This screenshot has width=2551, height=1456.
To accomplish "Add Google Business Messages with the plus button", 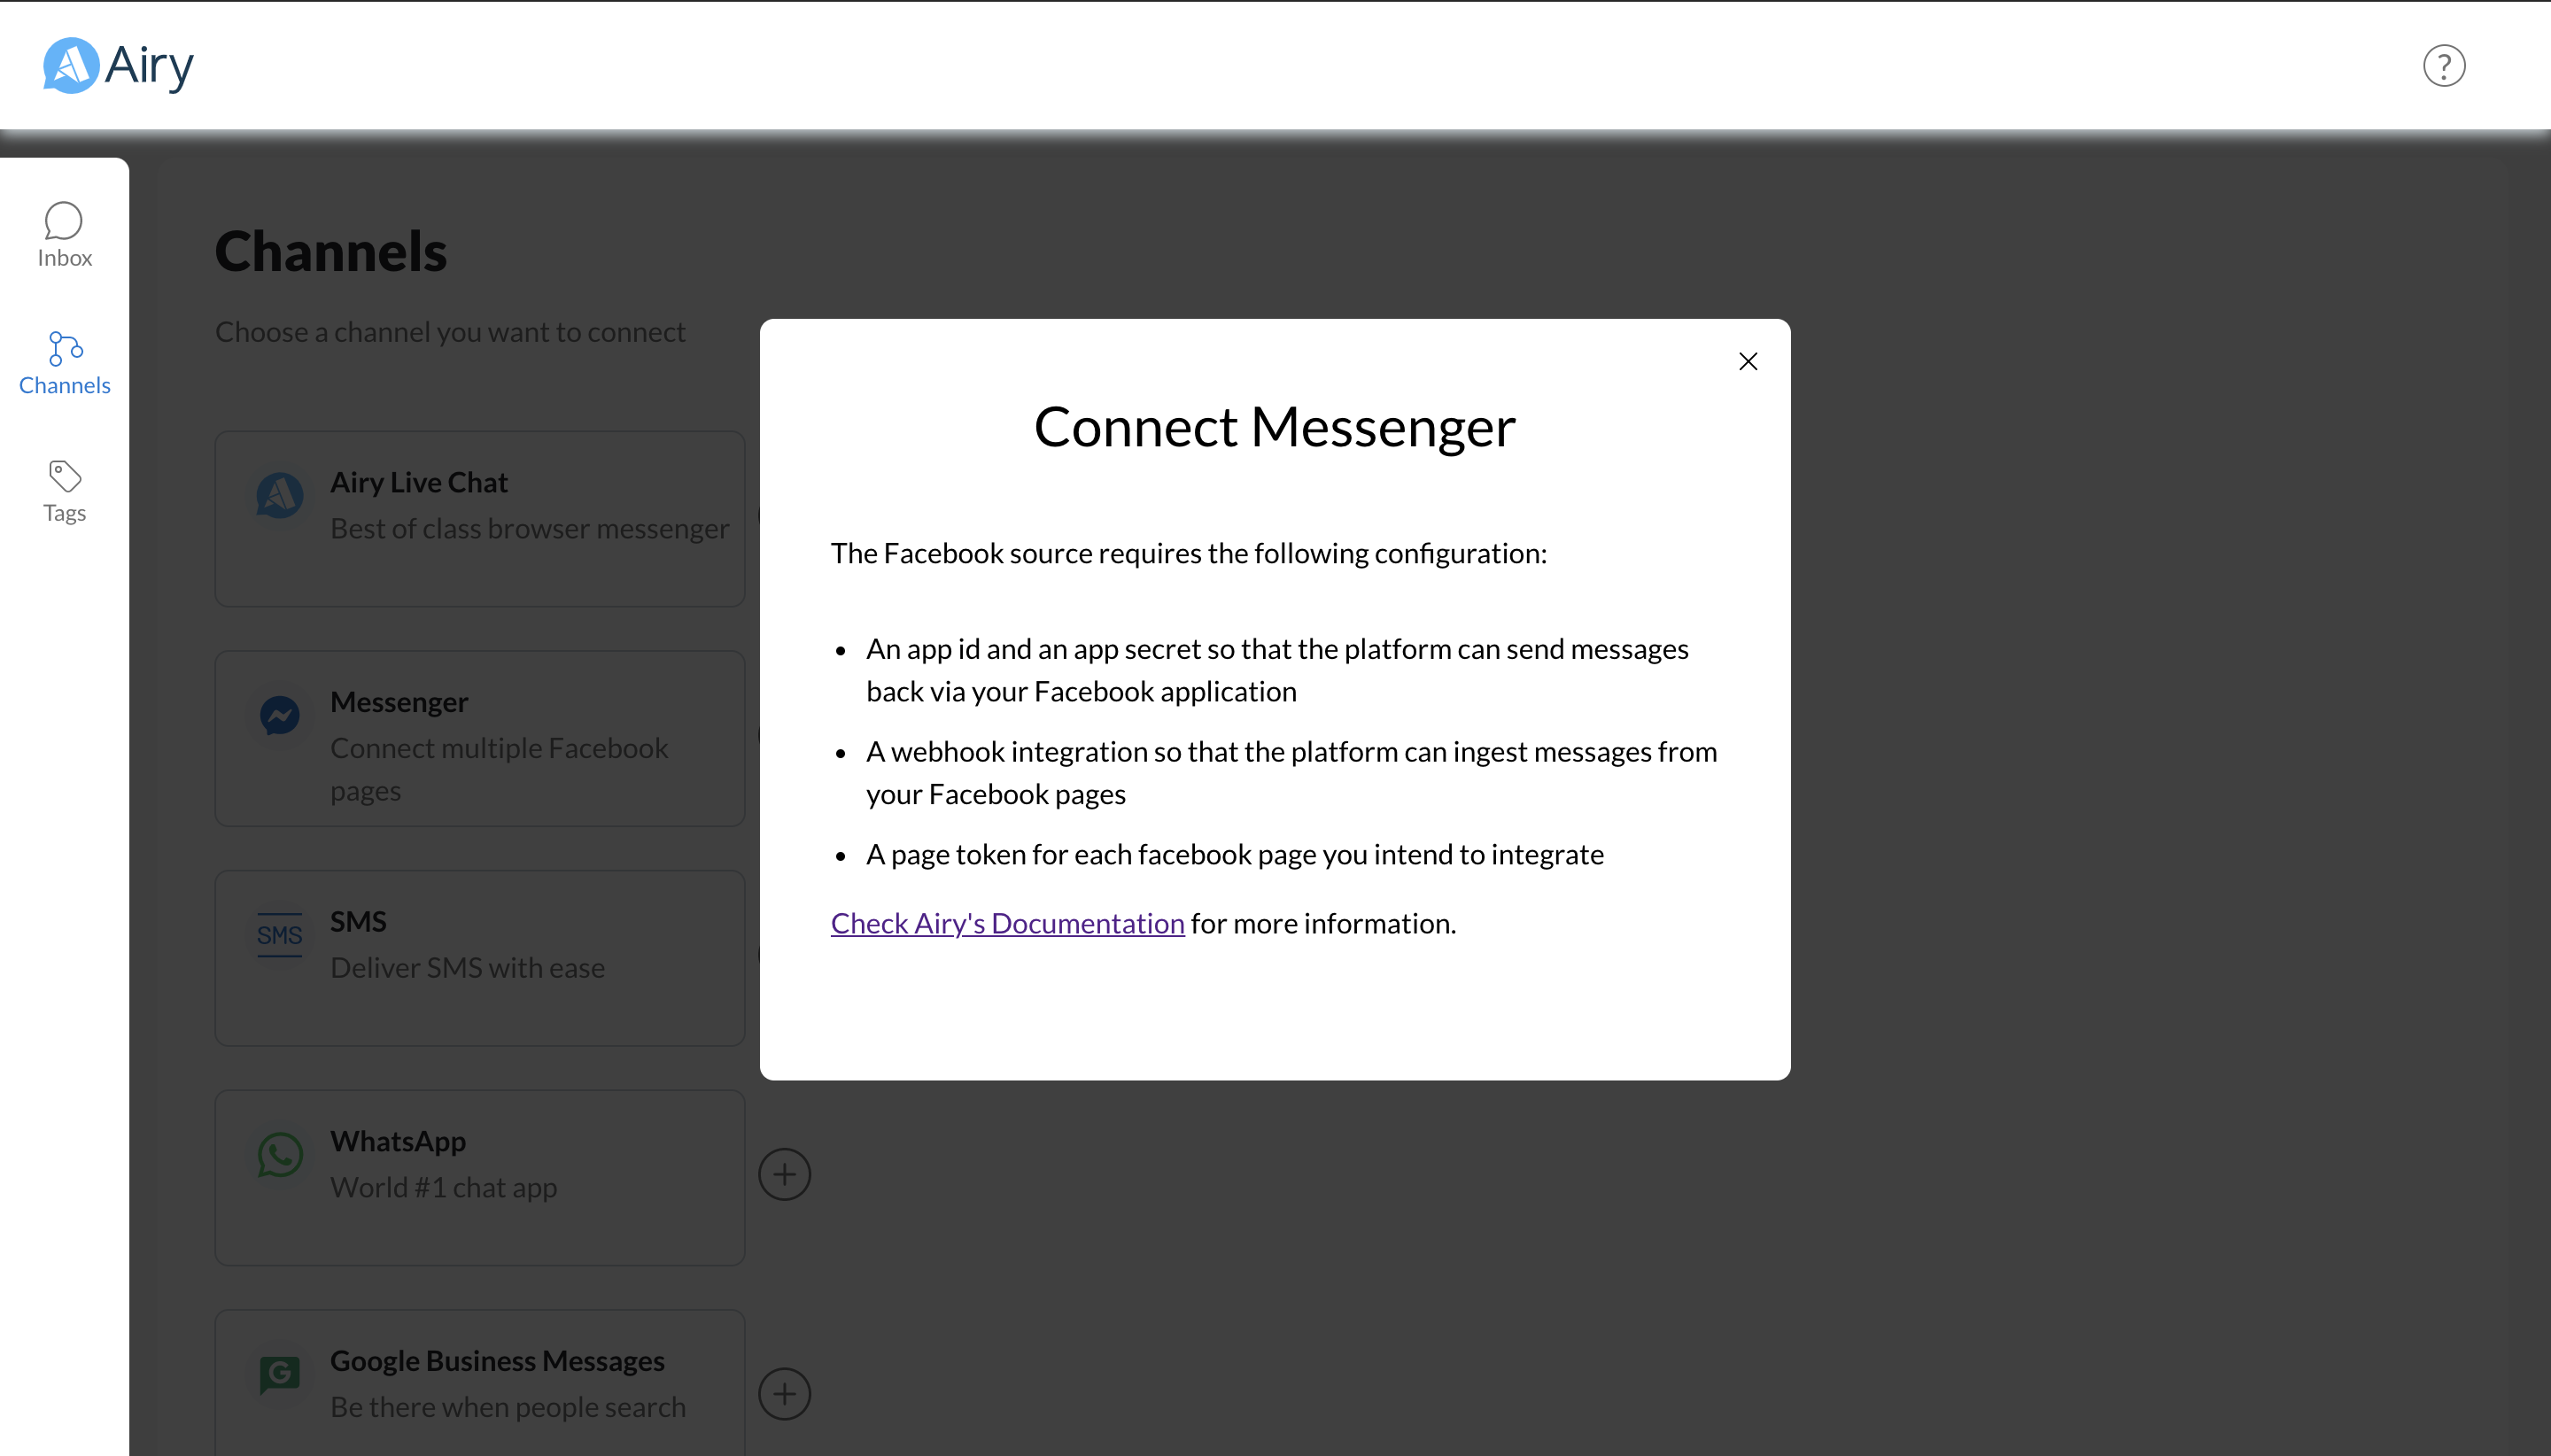I will [x=784, y=1392].
